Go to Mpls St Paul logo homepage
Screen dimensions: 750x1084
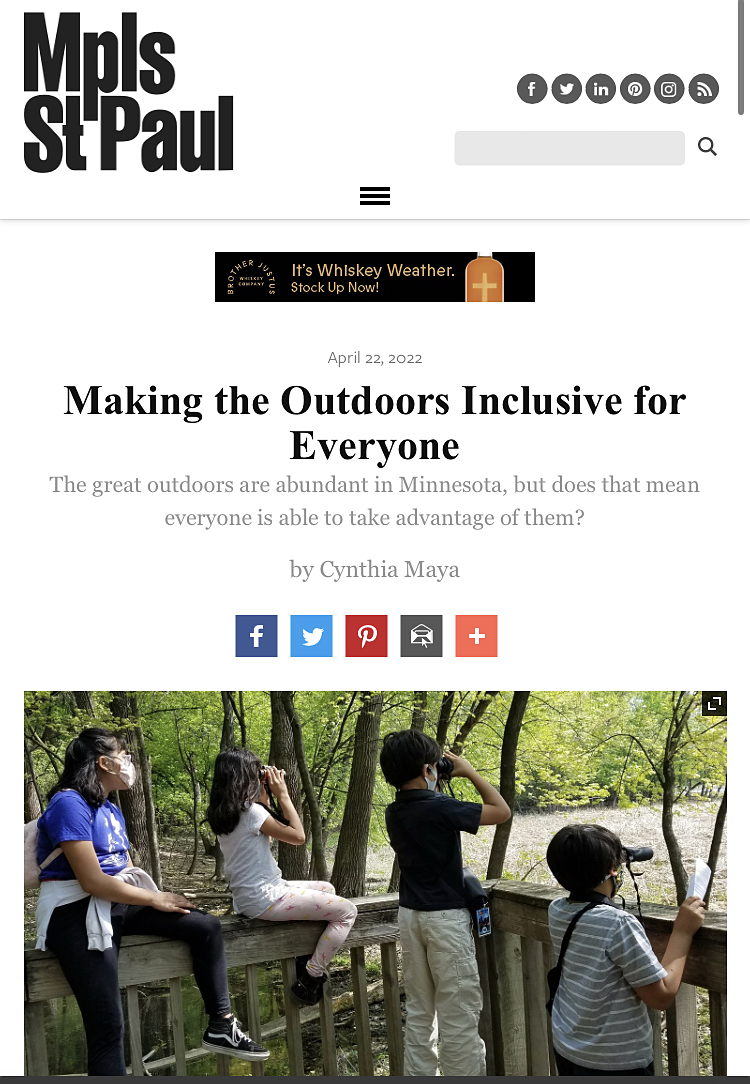pyautogui.click(x=129, y=92)
